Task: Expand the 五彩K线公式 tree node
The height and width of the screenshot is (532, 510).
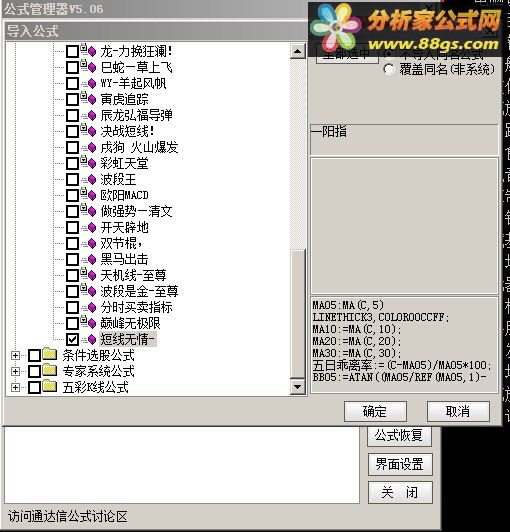Action: coord(15,387)
